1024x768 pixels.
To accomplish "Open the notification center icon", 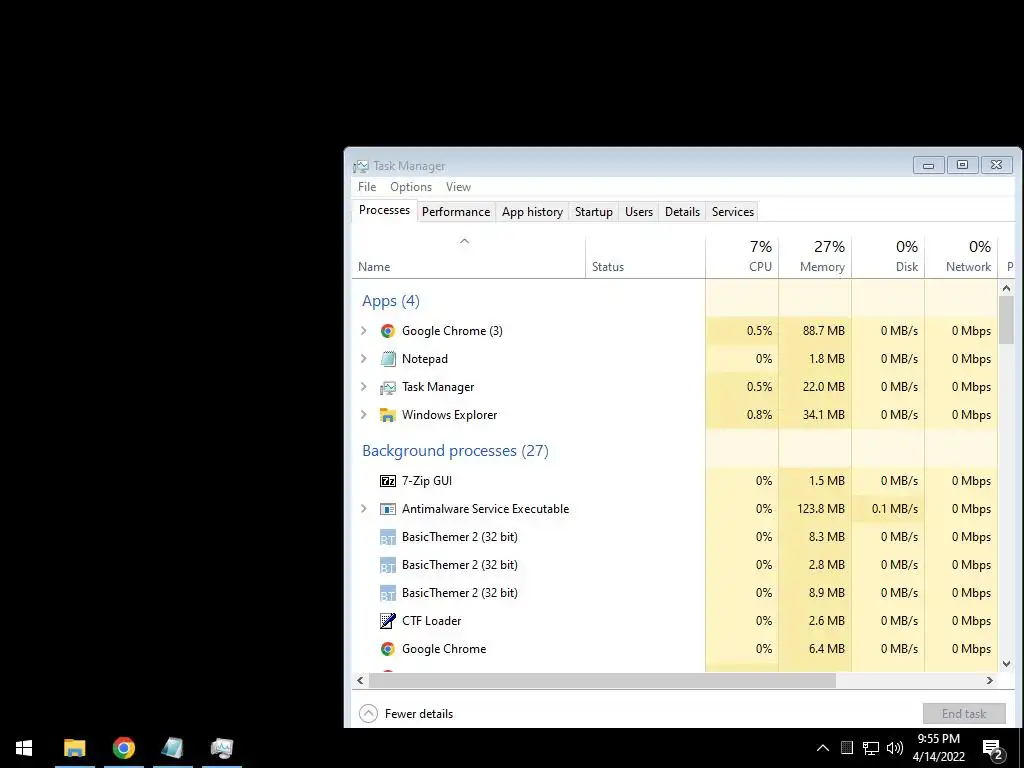I will point(993,749).
